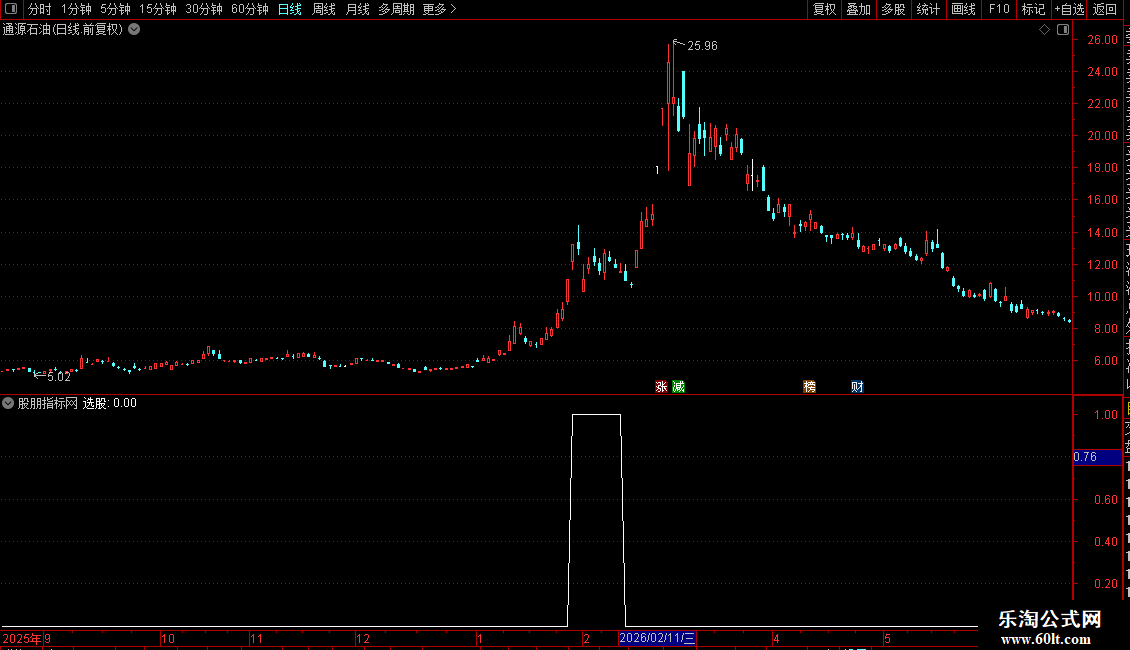Click the 叠加 overlay button

(858, 9)
